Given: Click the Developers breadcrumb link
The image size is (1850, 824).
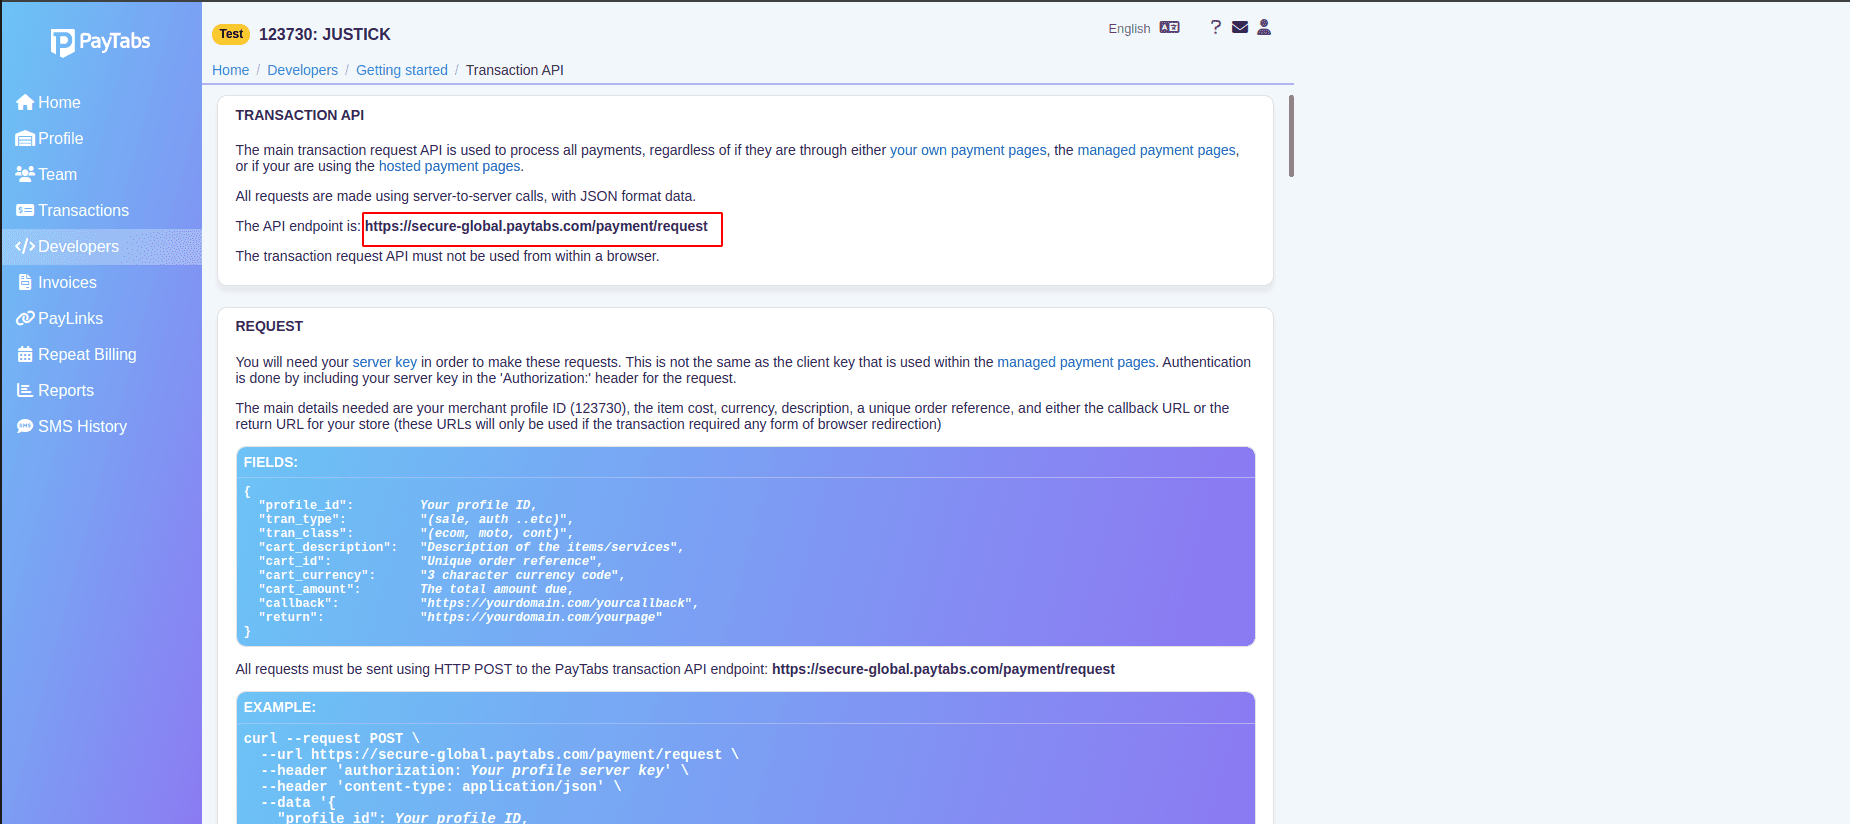Looking at the screenshot, I should [x=302, y=70].
